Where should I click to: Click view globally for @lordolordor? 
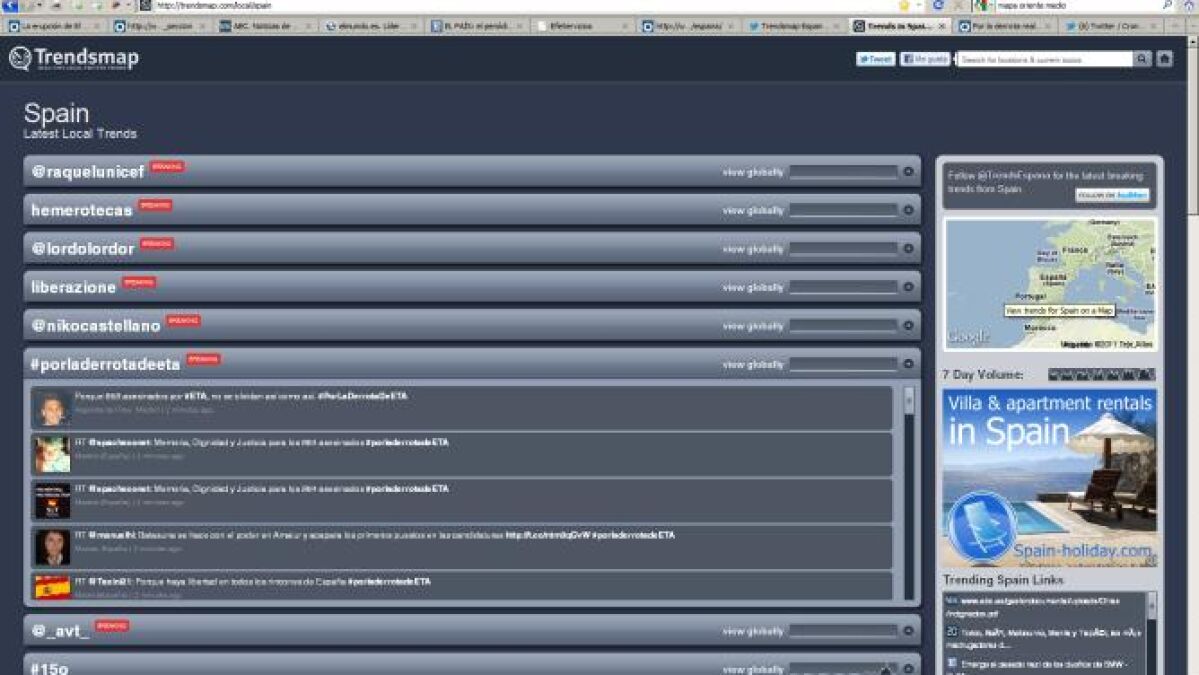click(x=753, y=249)
